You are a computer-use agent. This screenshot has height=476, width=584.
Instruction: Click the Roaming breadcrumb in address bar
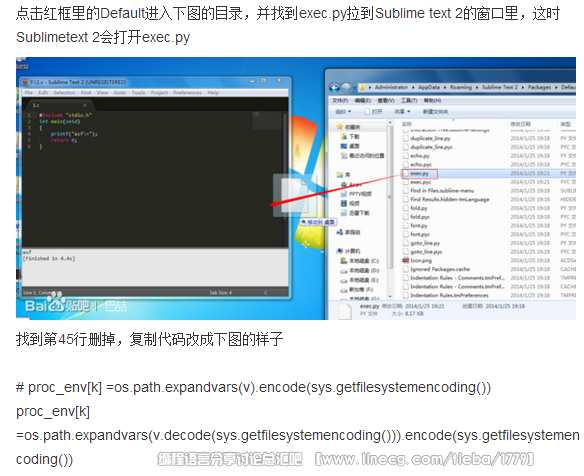pos(460,87)
